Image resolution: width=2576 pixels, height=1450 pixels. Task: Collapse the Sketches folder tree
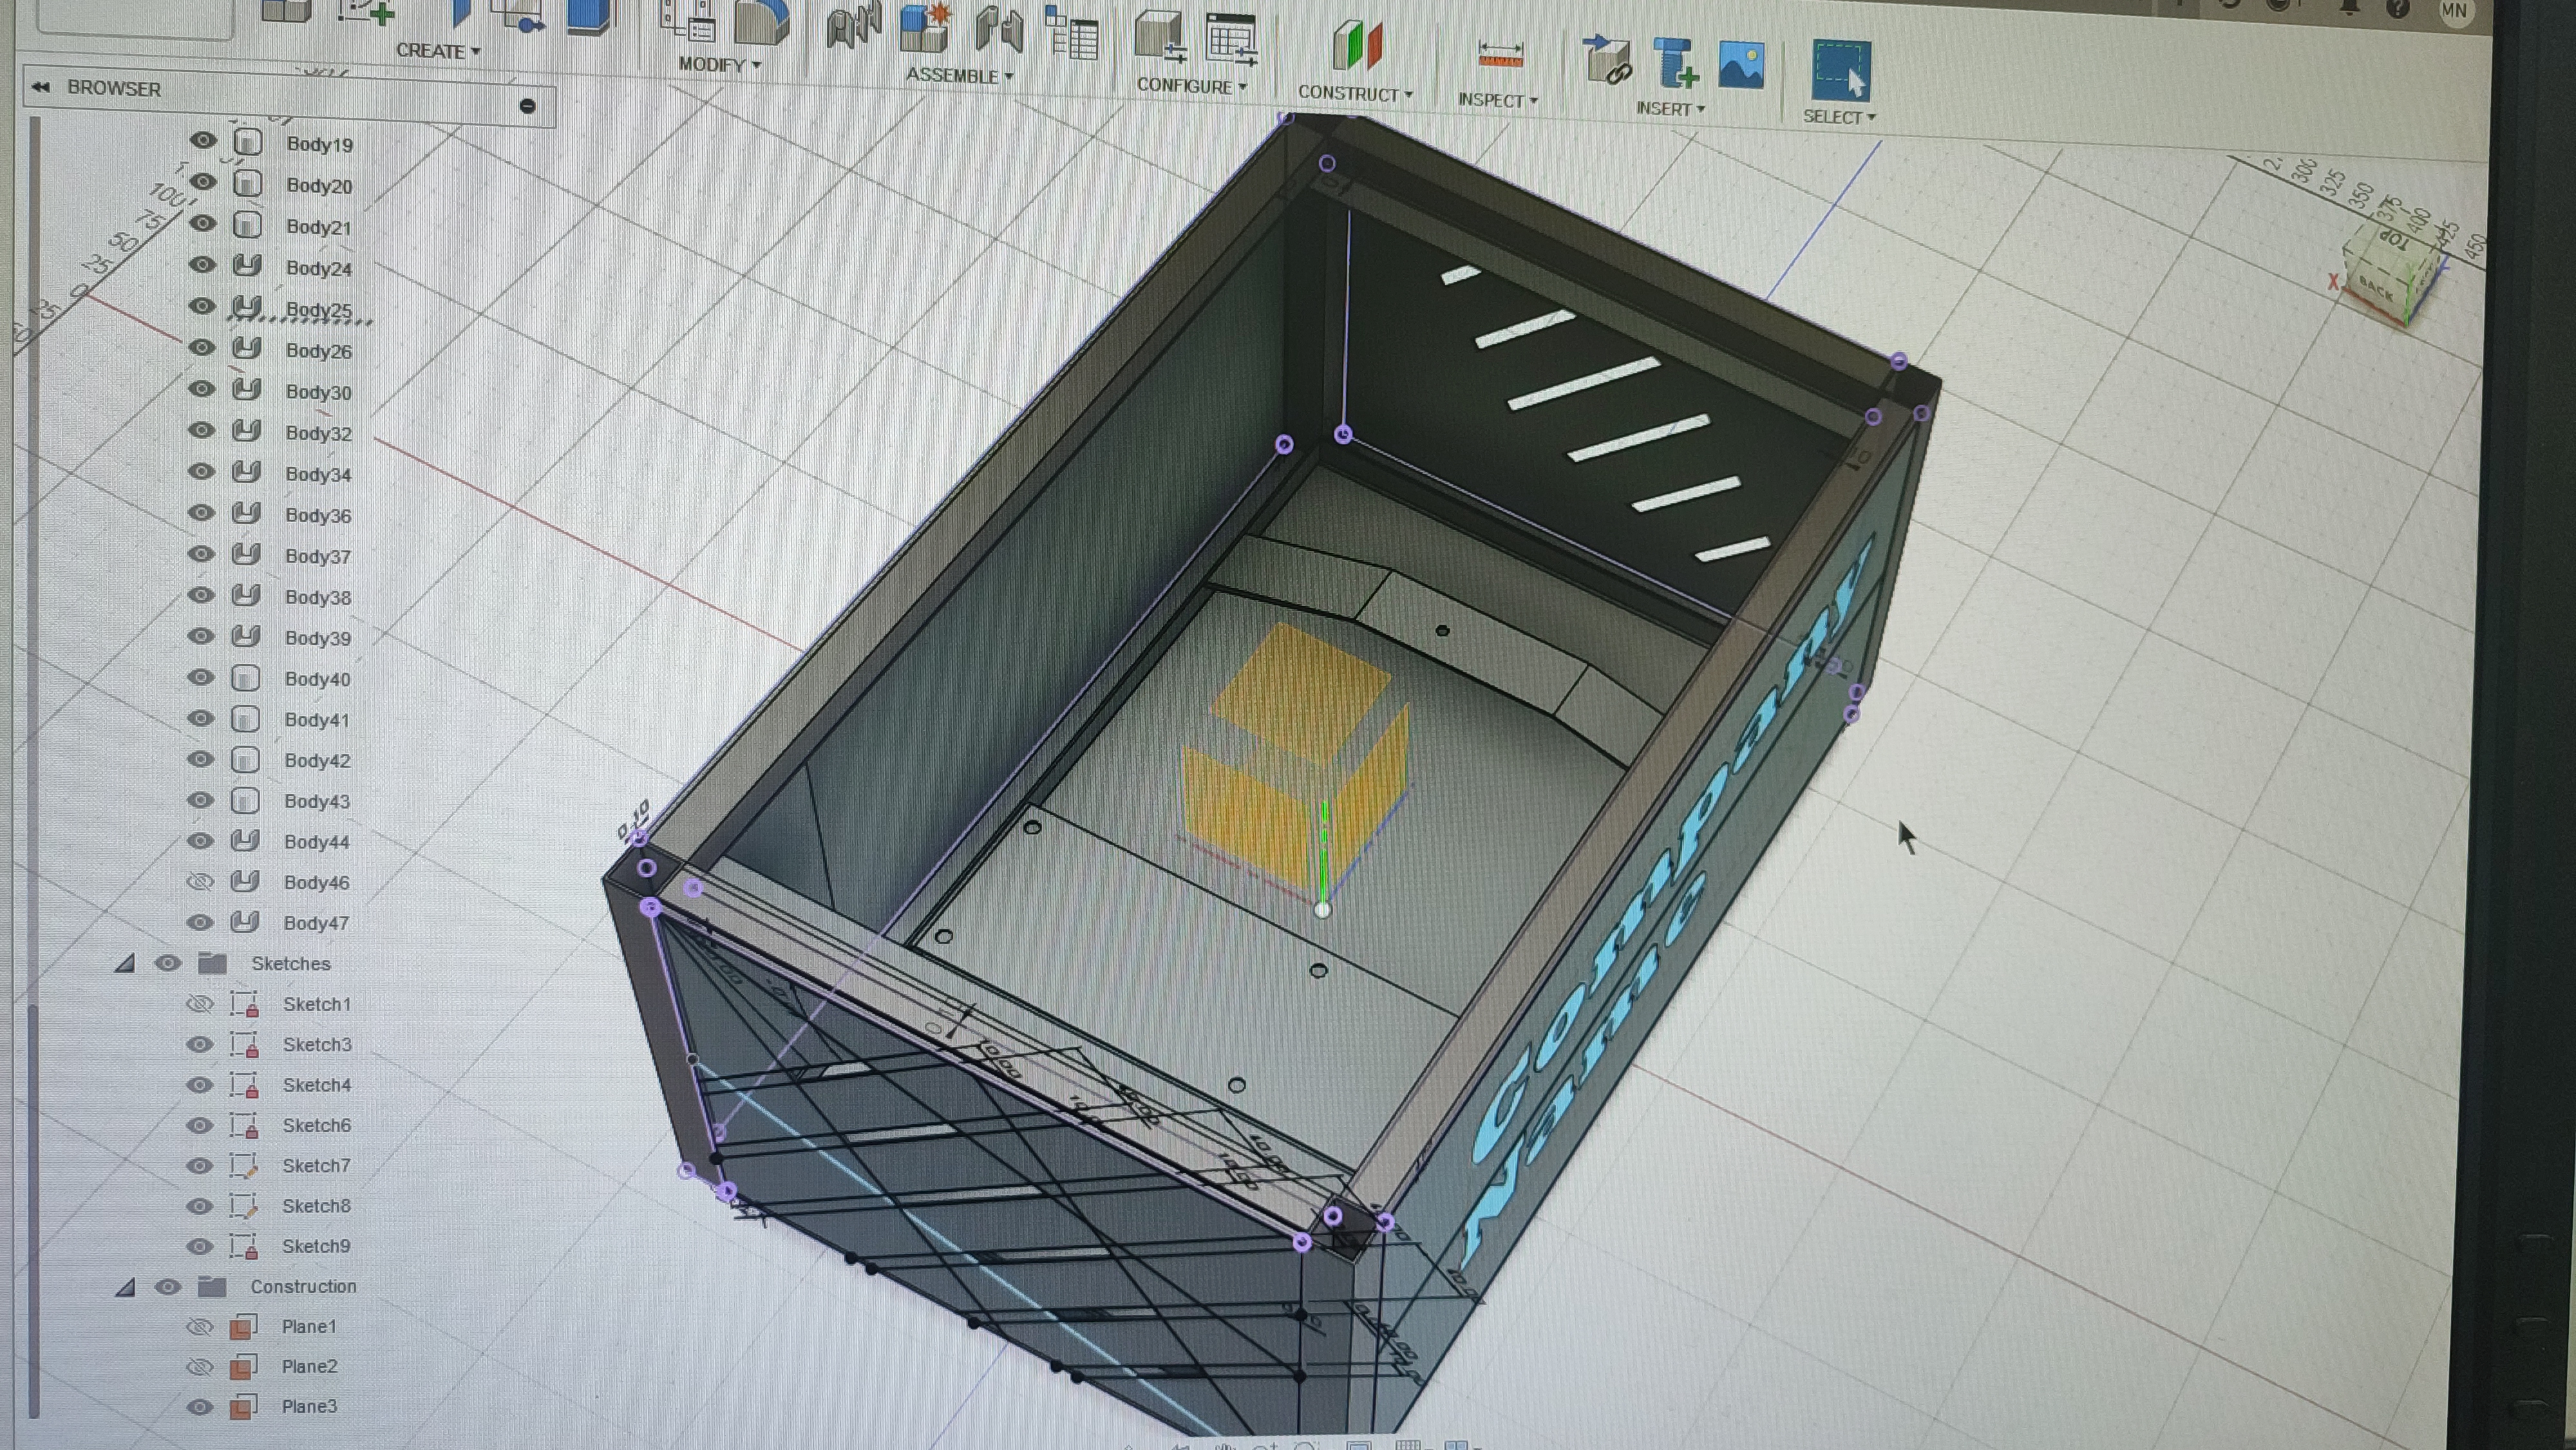(x=125, y=964)
